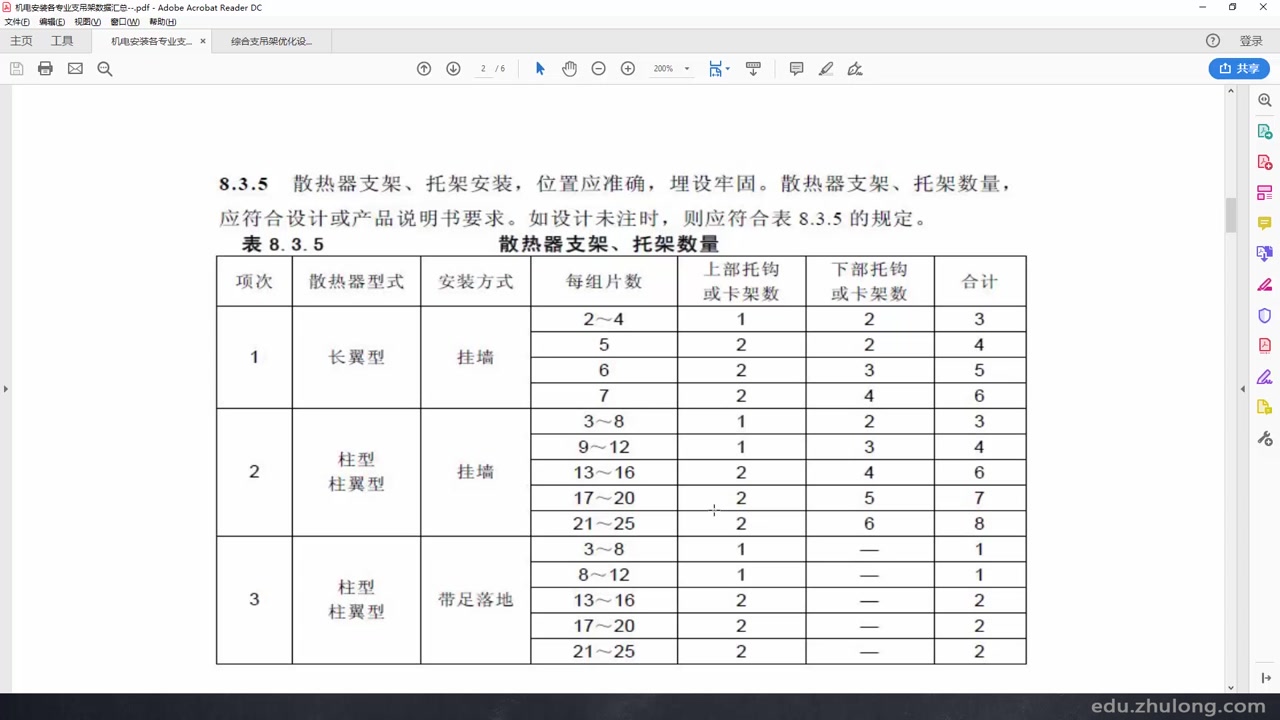1280x720 pixels.
Task: Click the scrollbar up arrow
Action: [x=1231, y=91]
